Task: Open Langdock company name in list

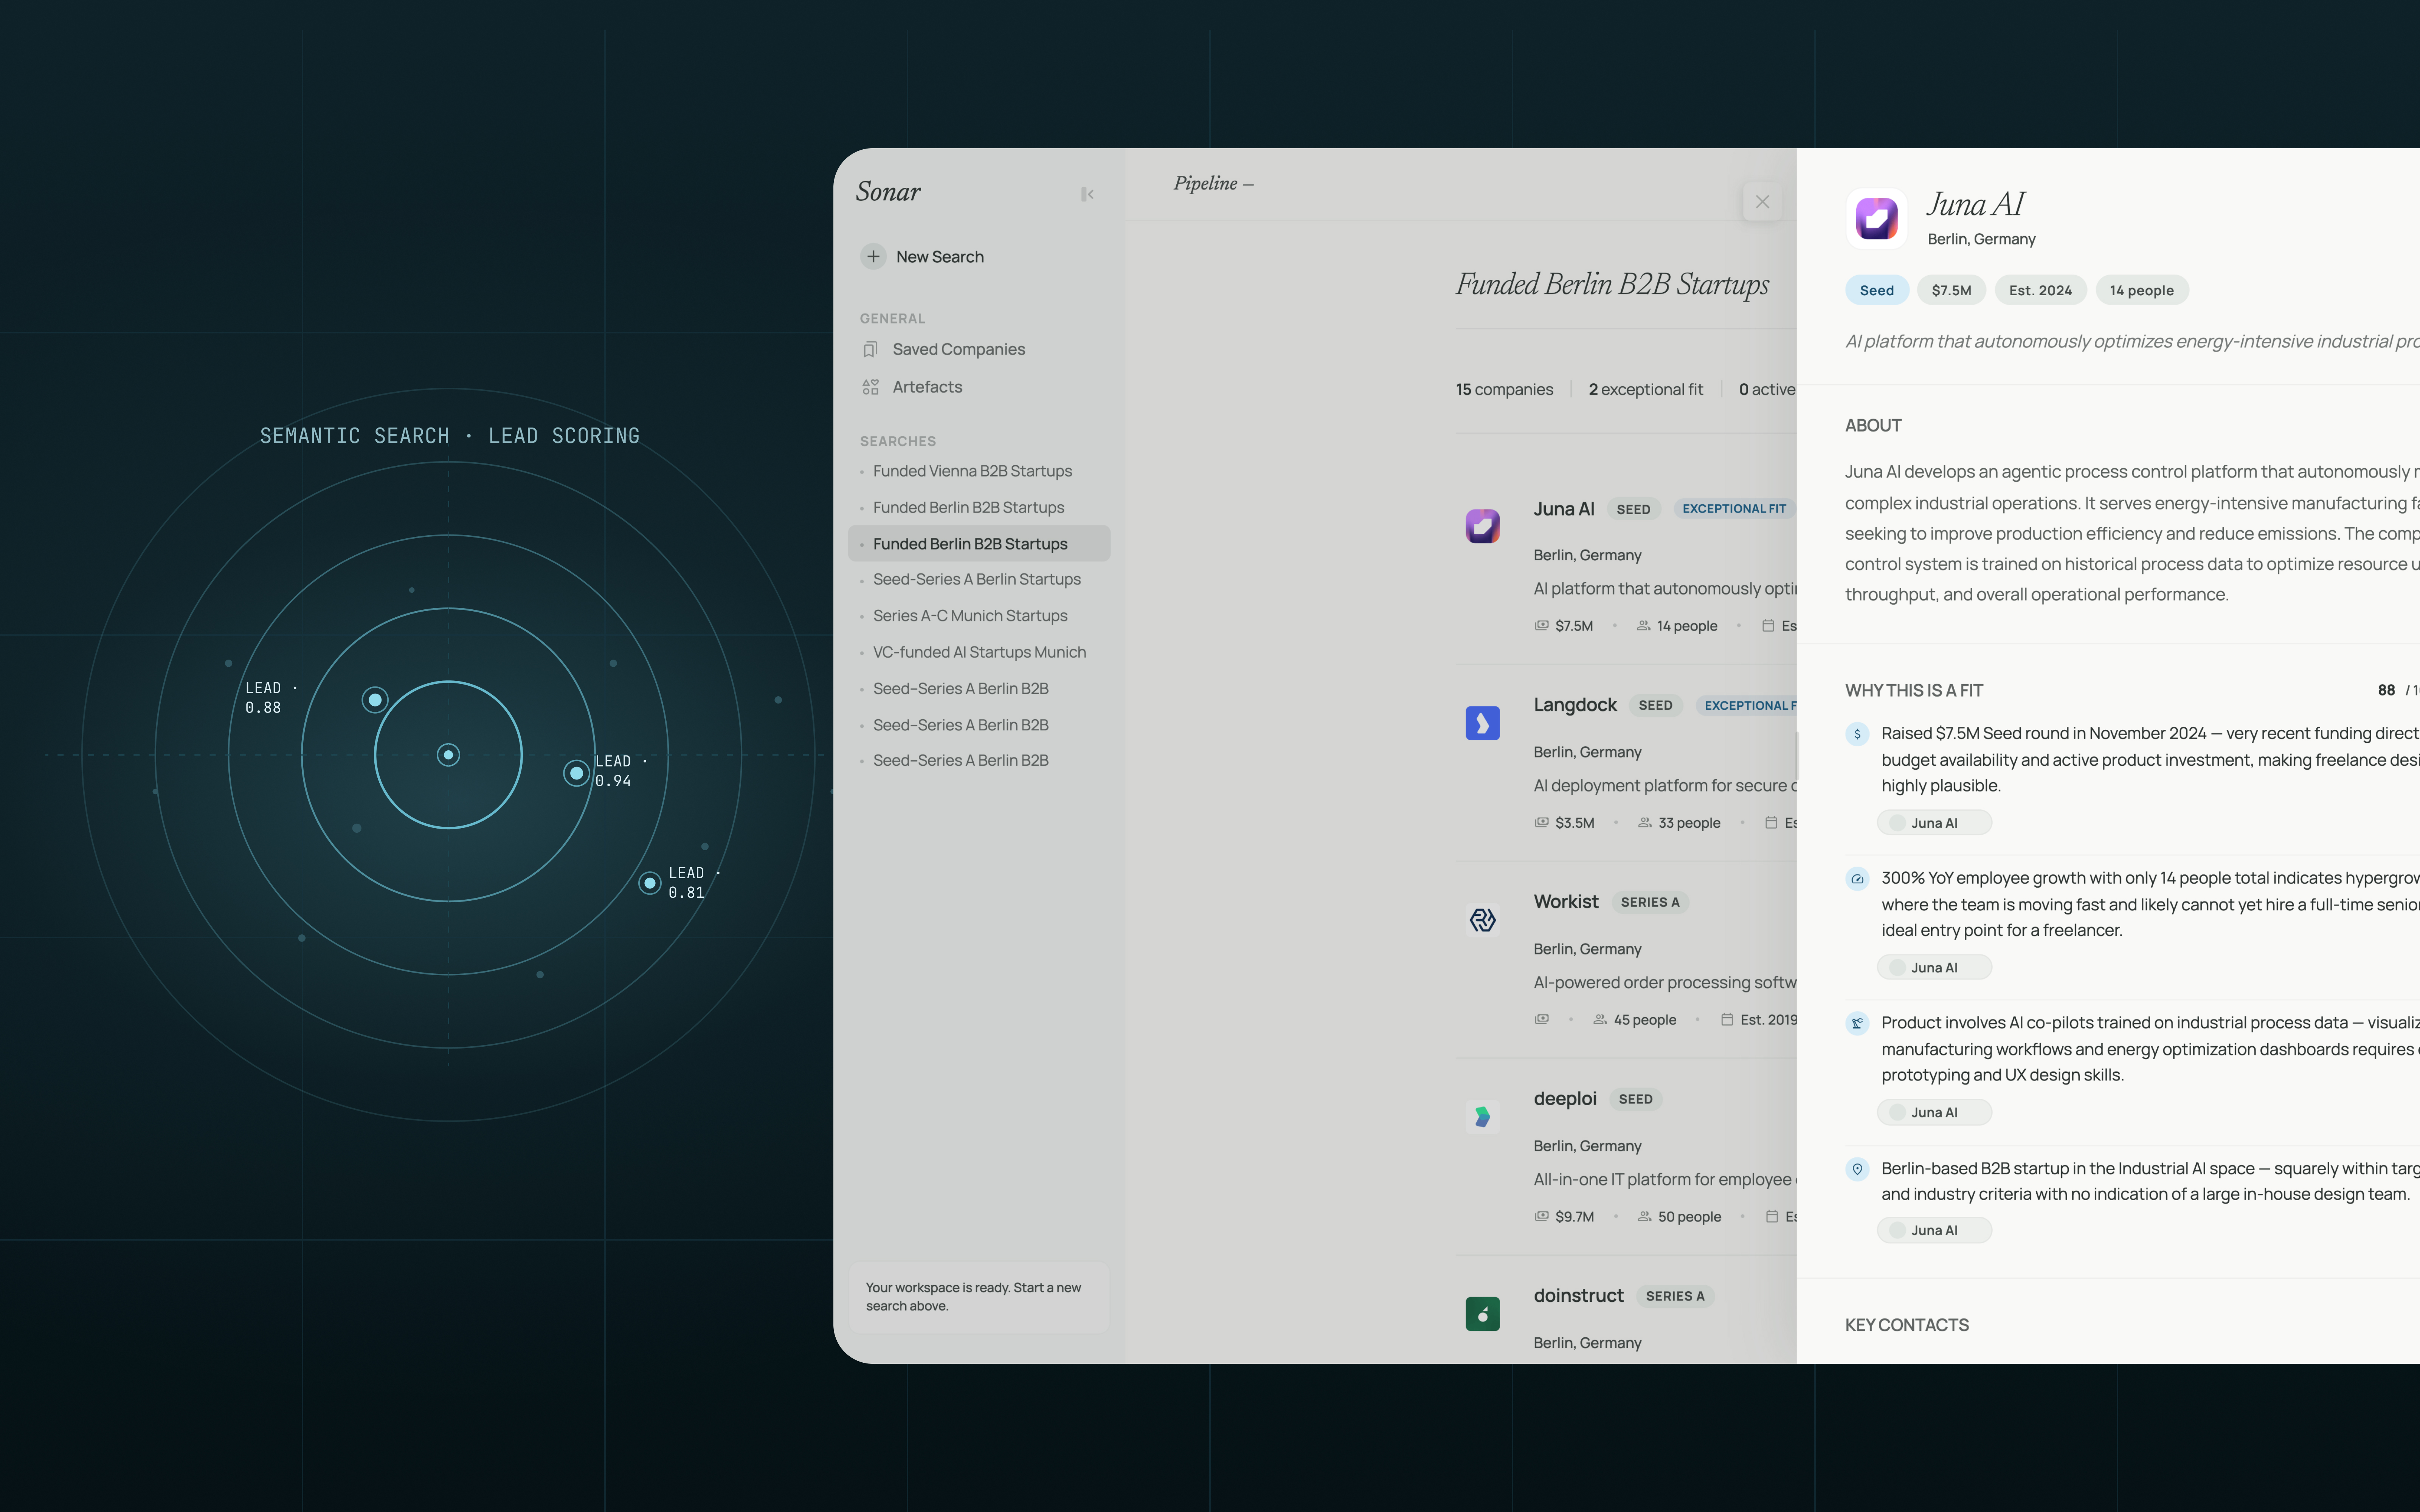Action: click(x=1574, y=705)
